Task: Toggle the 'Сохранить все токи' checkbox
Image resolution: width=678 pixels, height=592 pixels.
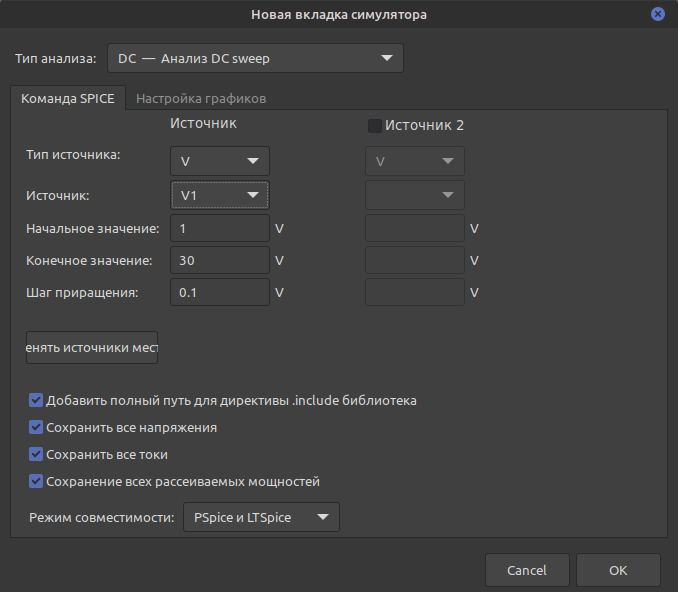Action: (37, 455)
